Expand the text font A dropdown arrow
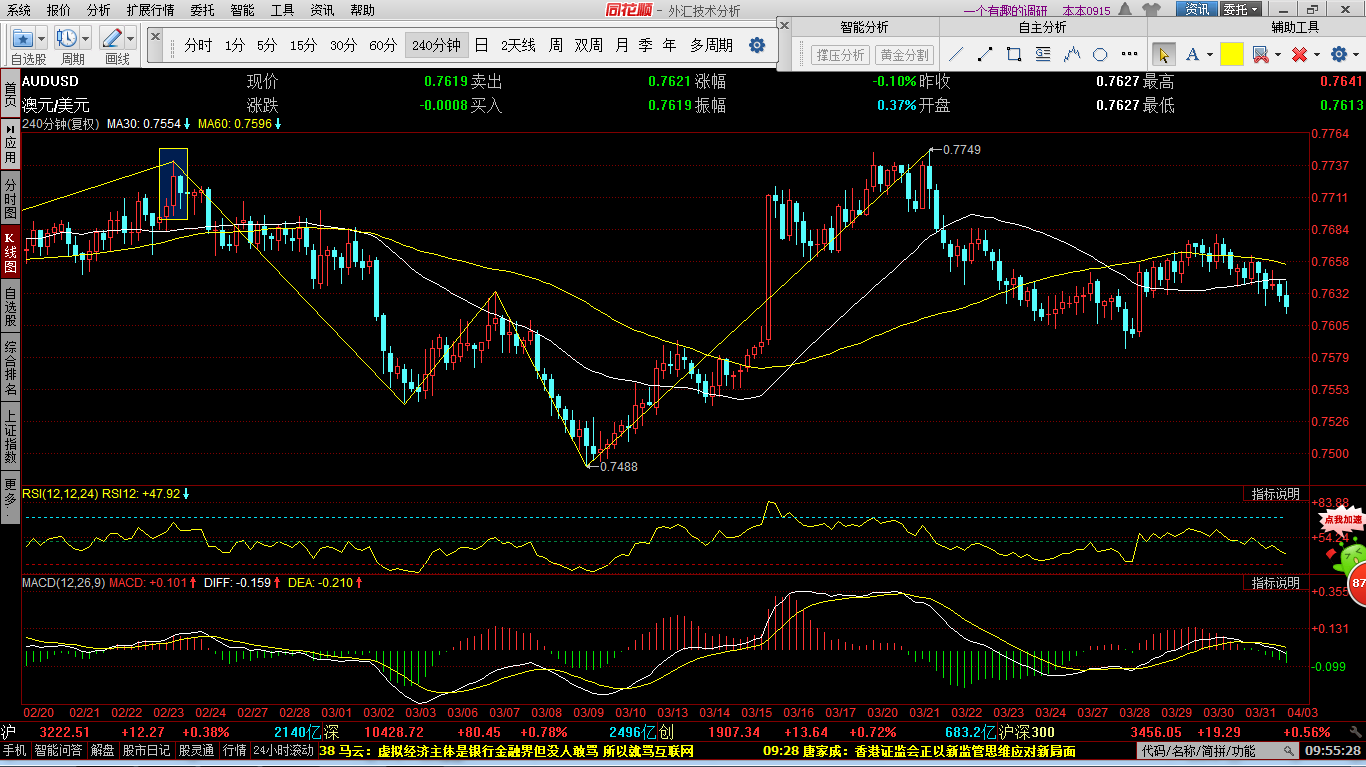This screenshot has width=1366, height=767. (x=1210, y=55)
